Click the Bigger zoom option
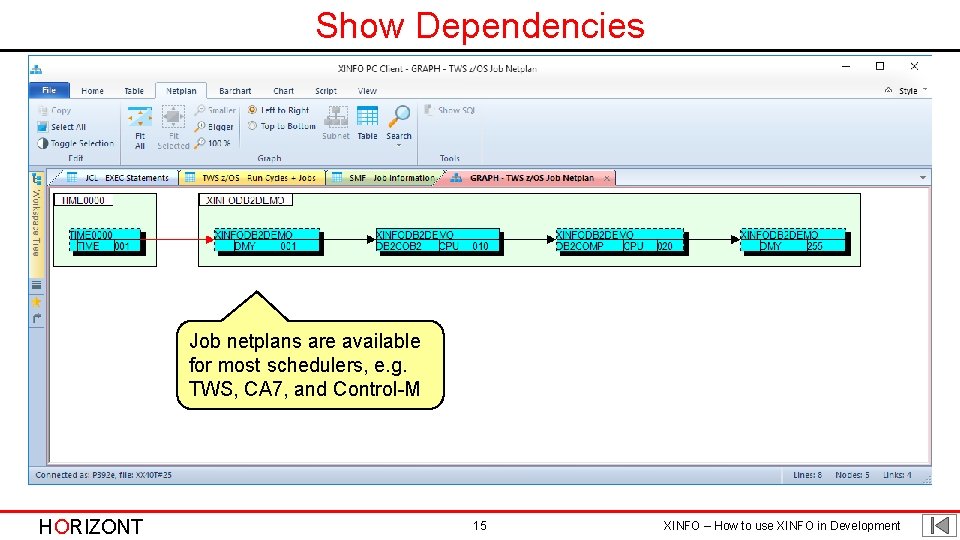 pyautogui.click(x=214, y=127)
